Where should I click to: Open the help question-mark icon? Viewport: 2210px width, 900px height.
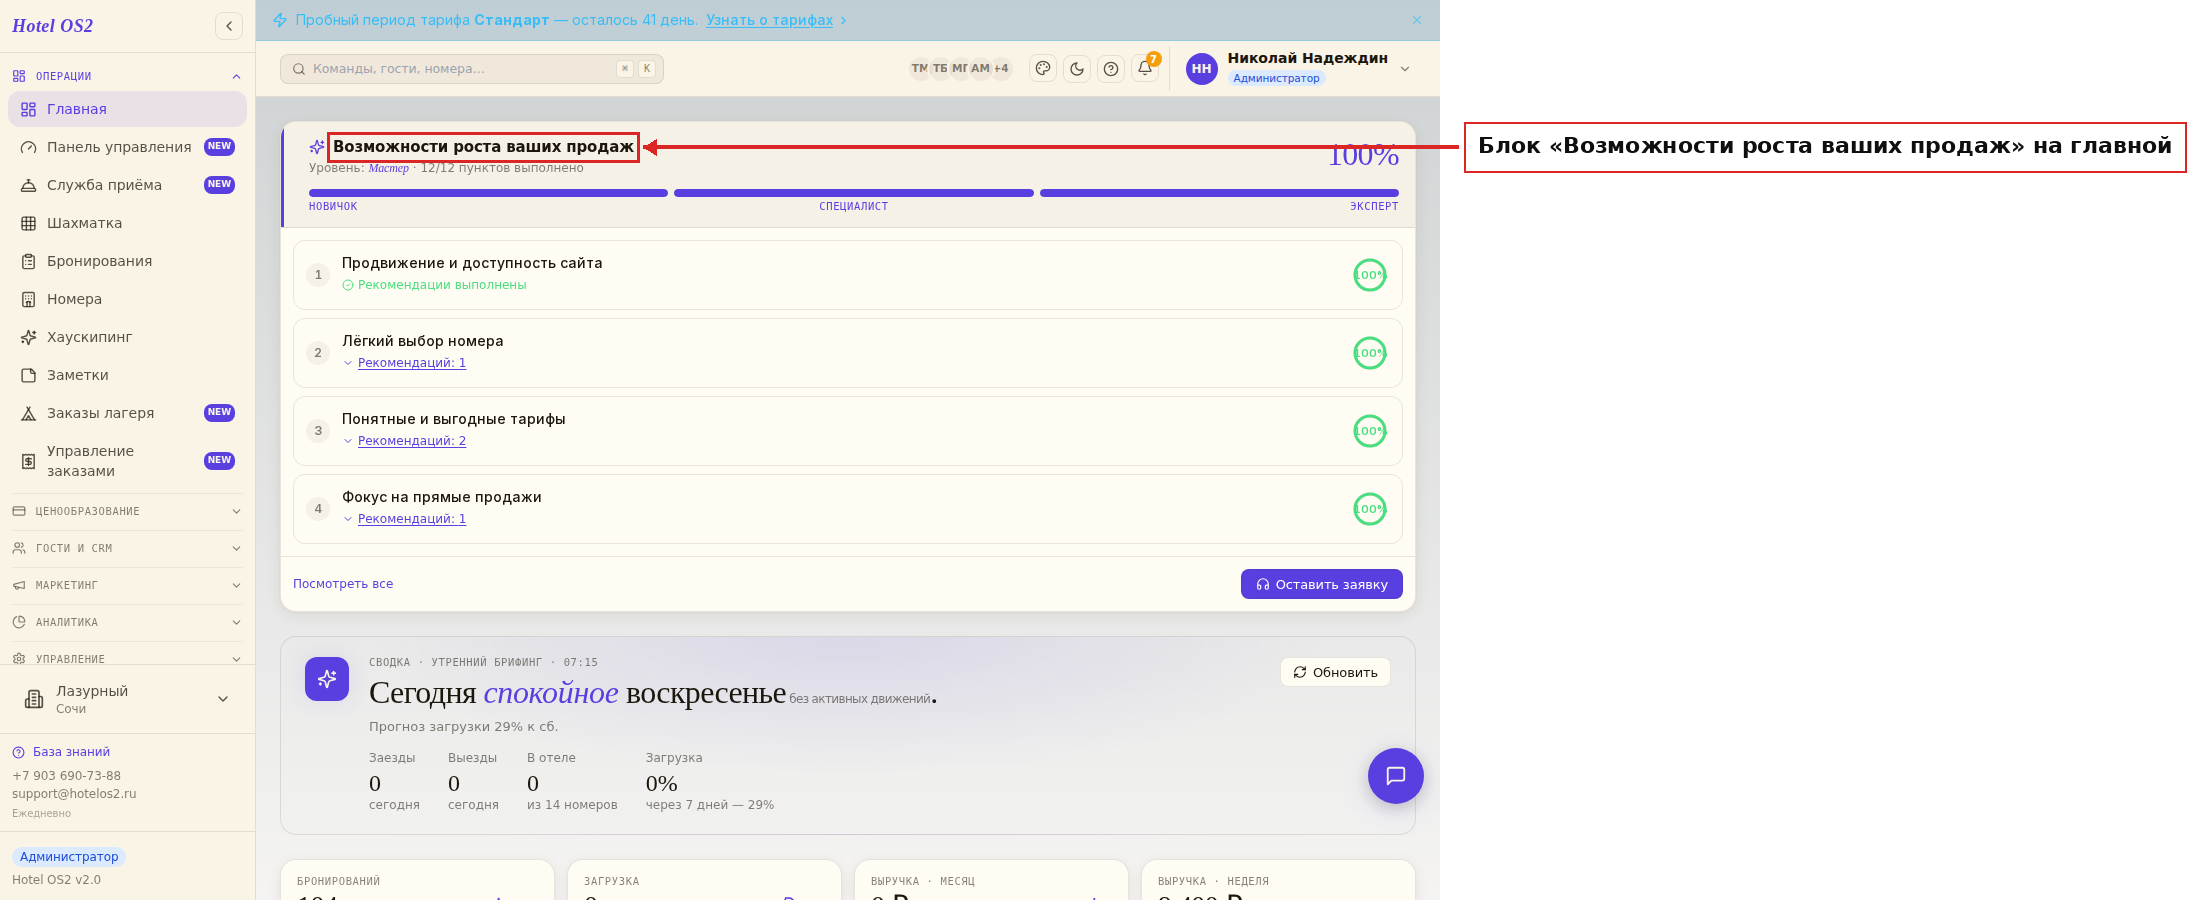click(x=1111, y=69)
